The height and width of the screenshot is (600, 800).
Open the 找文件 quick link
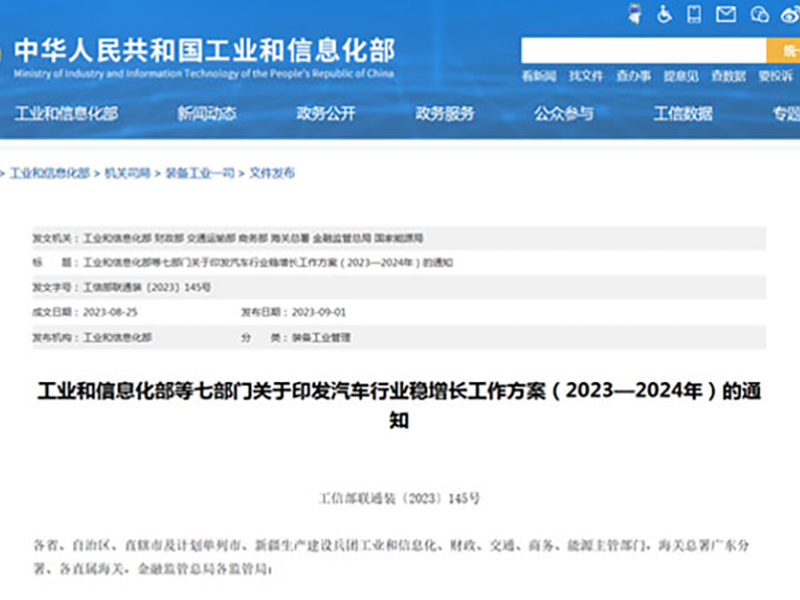click(x=586, y=76)
